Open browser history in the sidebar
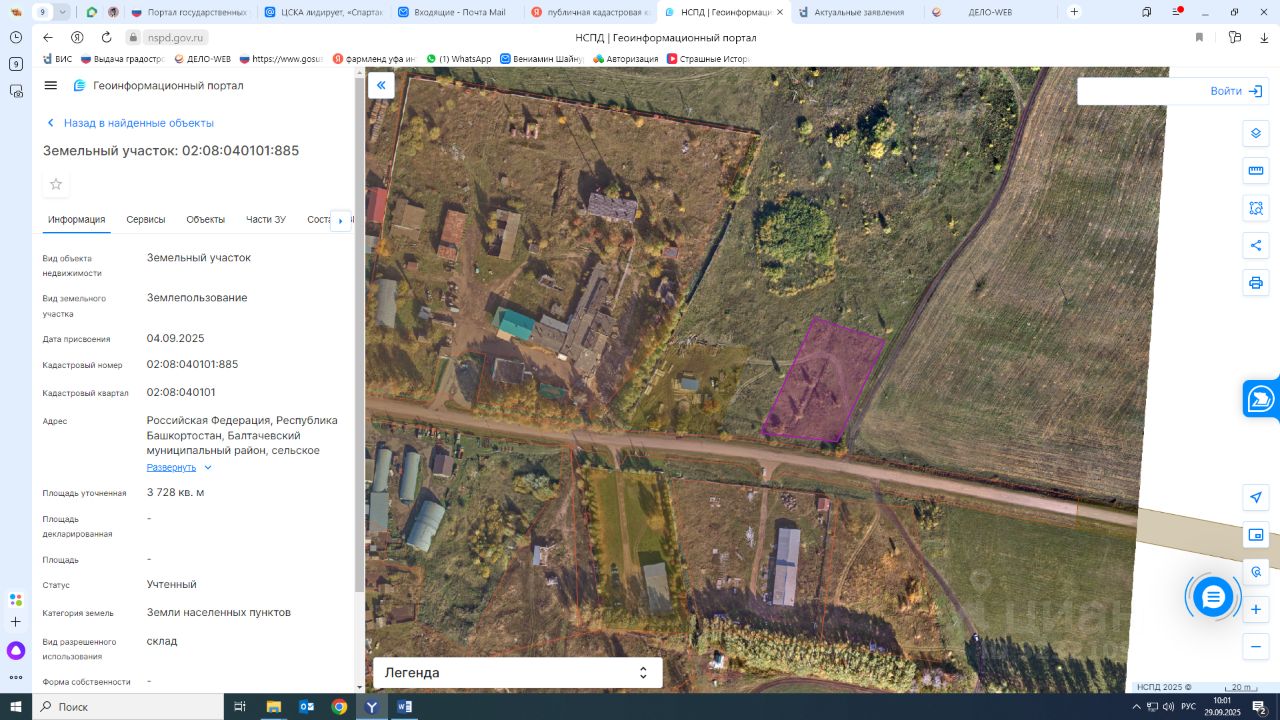Viewport: 1280px width, 720px height. pyautogui.click(x=16, y=37)
